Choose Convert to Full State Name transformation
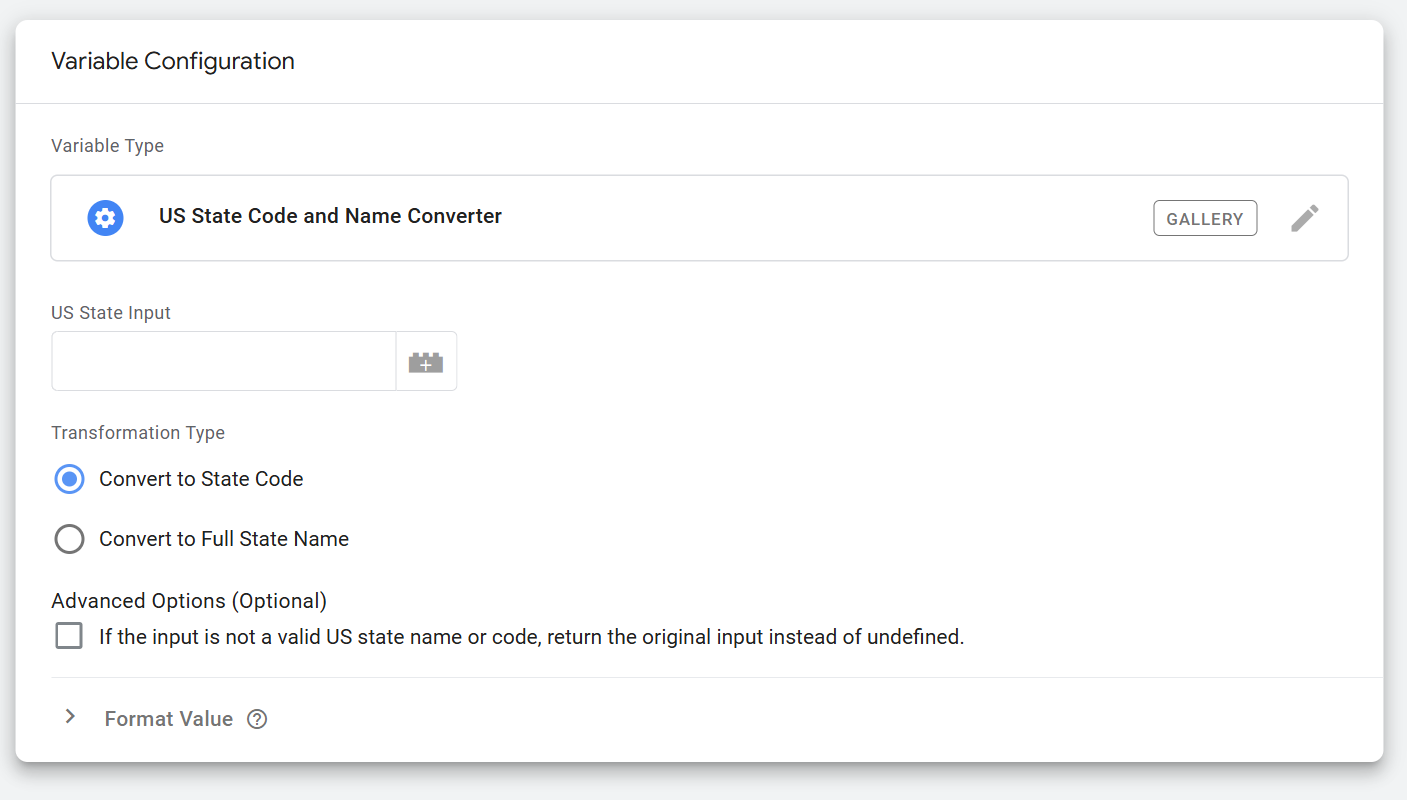Image resolution: width=1407 pixels, height=800 pixels. point(69,539)
